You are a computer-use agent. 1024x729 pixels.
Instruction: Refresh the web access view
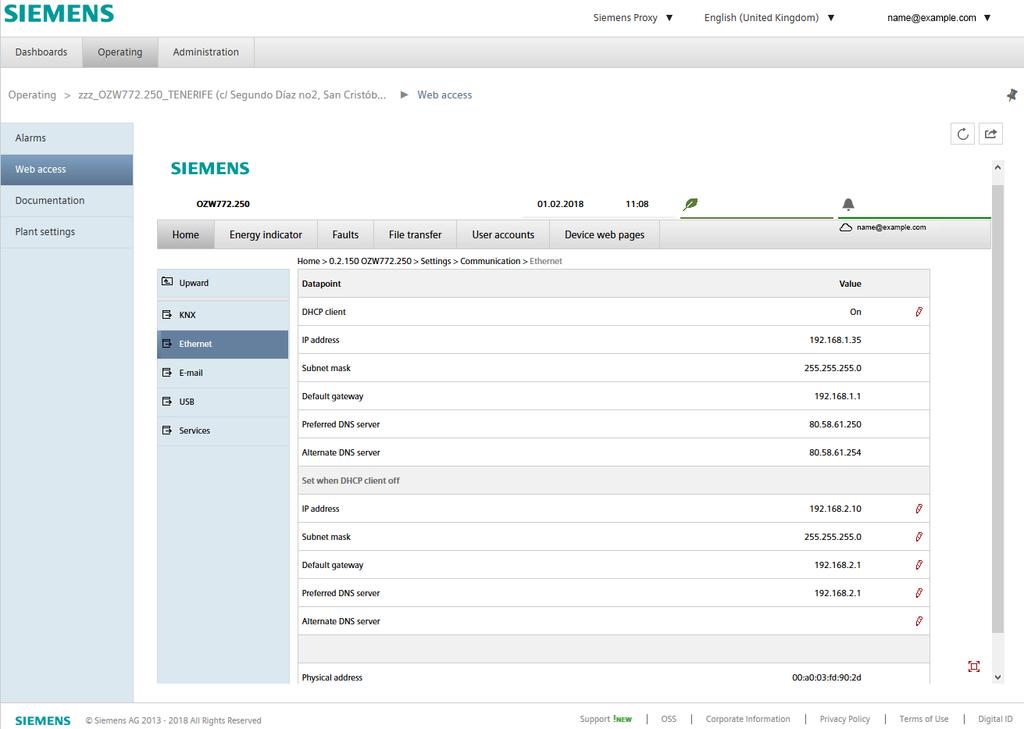(963, 134)
